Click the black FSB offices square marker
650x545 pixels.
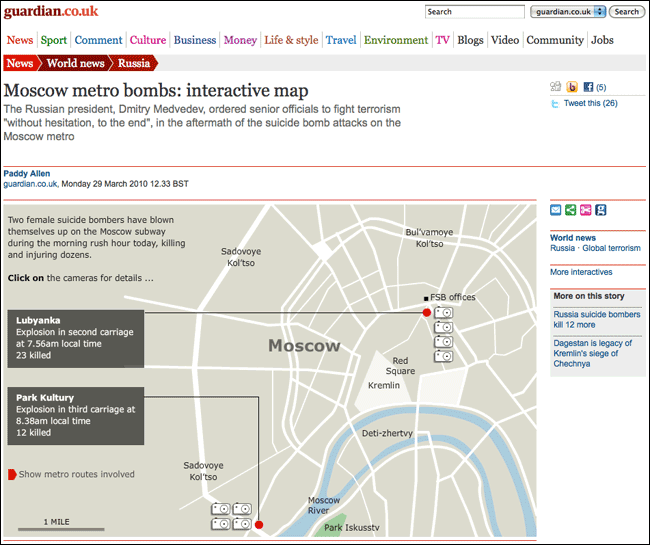pyautogui.click(x=426, y=298)
